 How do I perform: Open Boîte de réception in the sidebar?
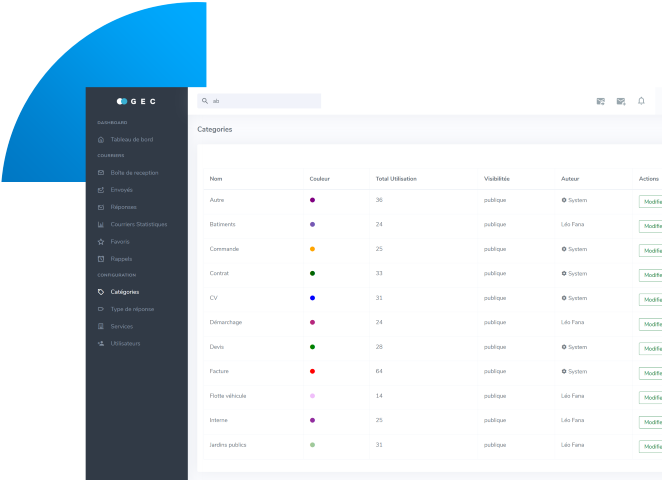click(x=134, y=173)
